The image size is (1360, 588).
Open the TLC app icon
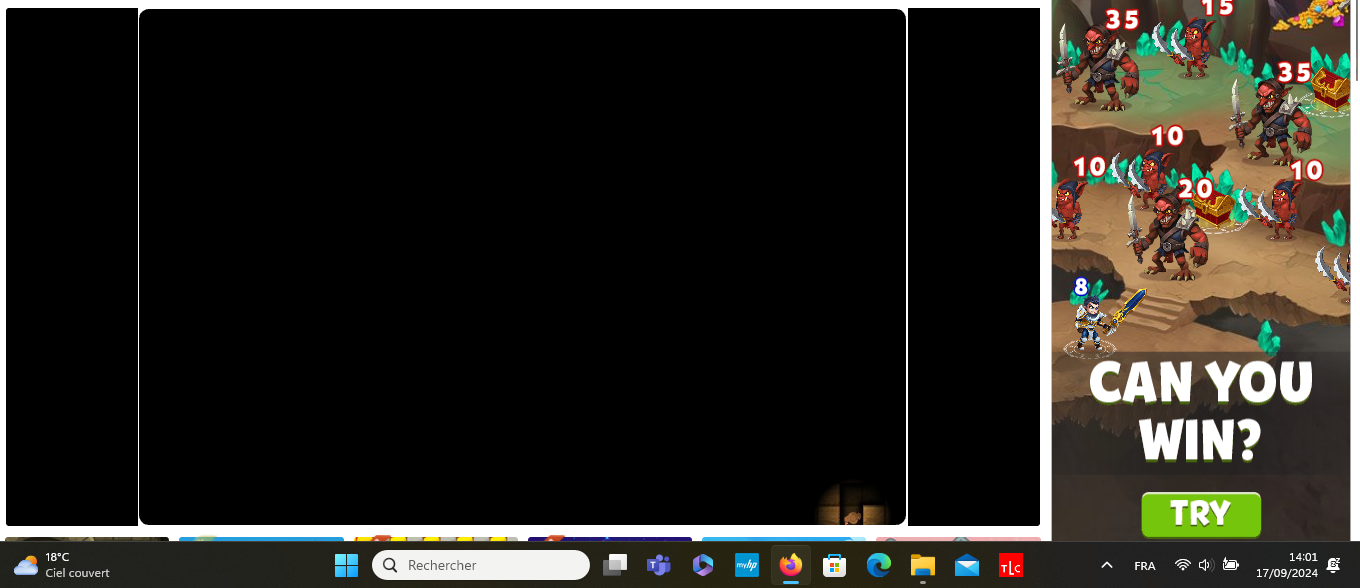(x=1011, y=565)
